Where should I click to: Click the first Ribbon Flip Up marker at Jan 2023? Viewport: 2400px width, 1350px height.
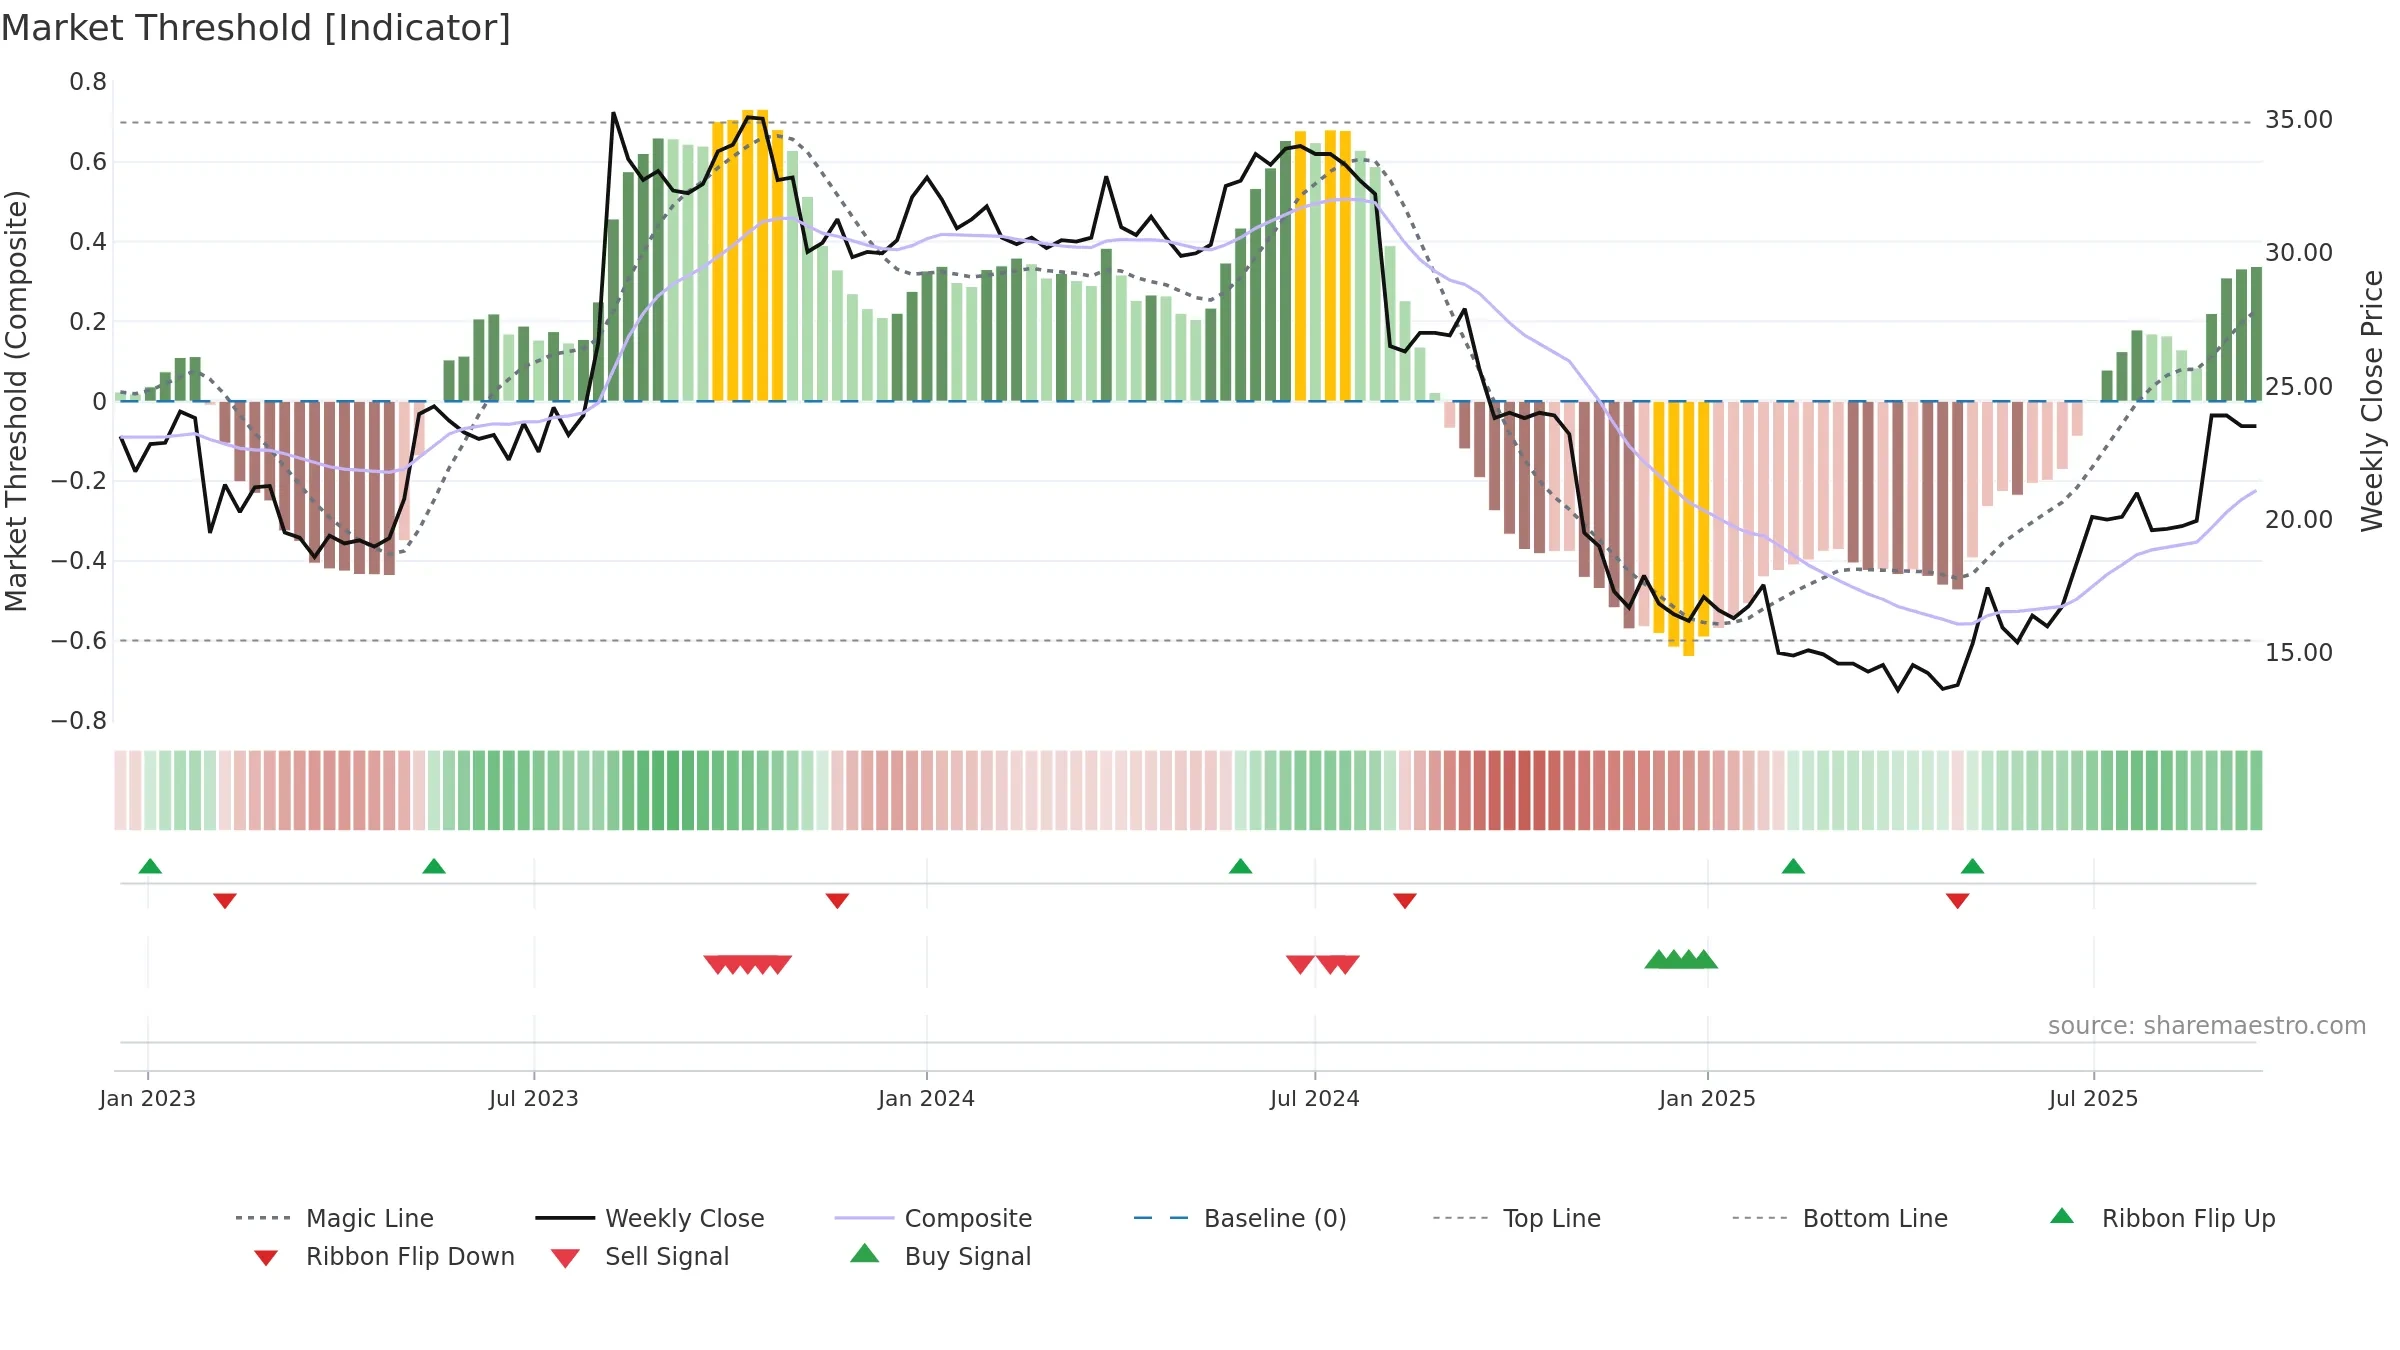point(150,866)
